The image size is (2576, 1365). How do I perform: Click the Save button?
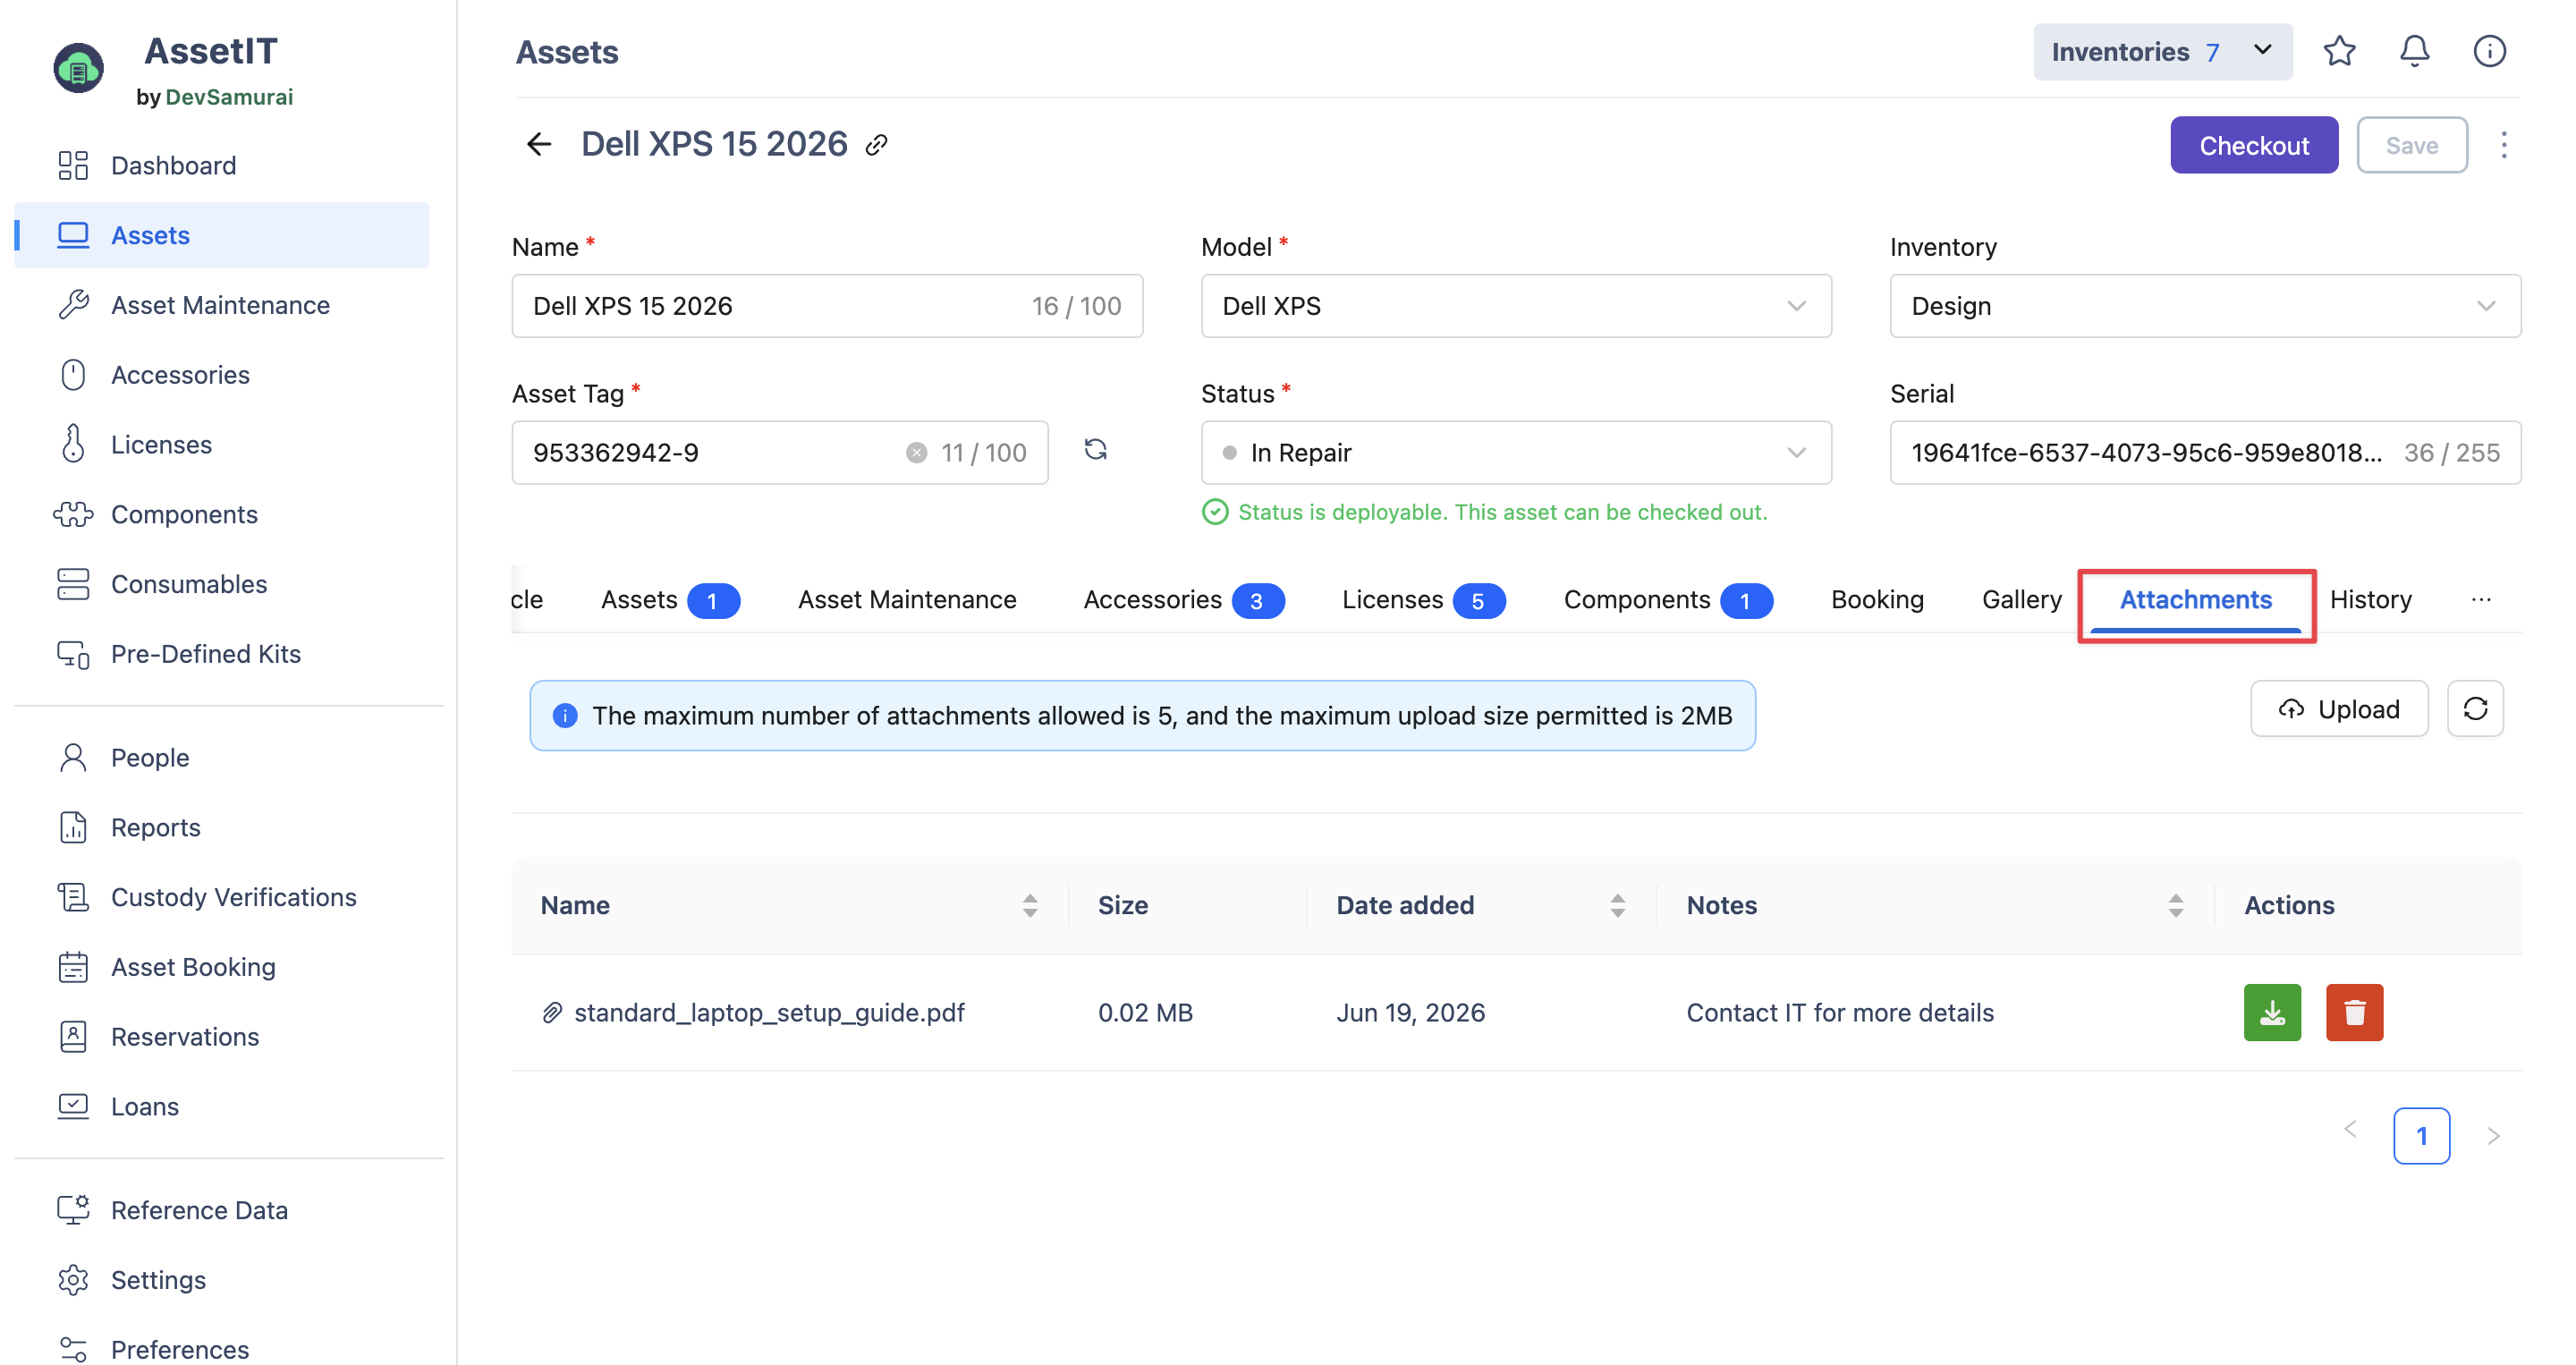[x=2411, y=145]
